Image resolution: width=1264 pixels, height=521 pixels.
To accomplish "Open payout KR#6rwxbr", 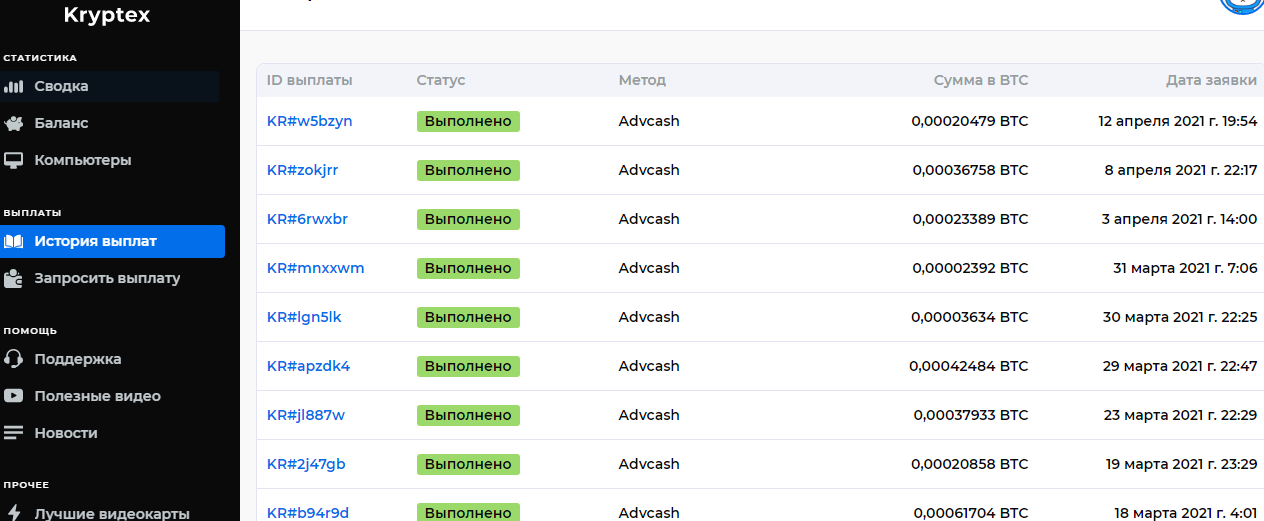I will pyautogui.click(x=307, y=219).
